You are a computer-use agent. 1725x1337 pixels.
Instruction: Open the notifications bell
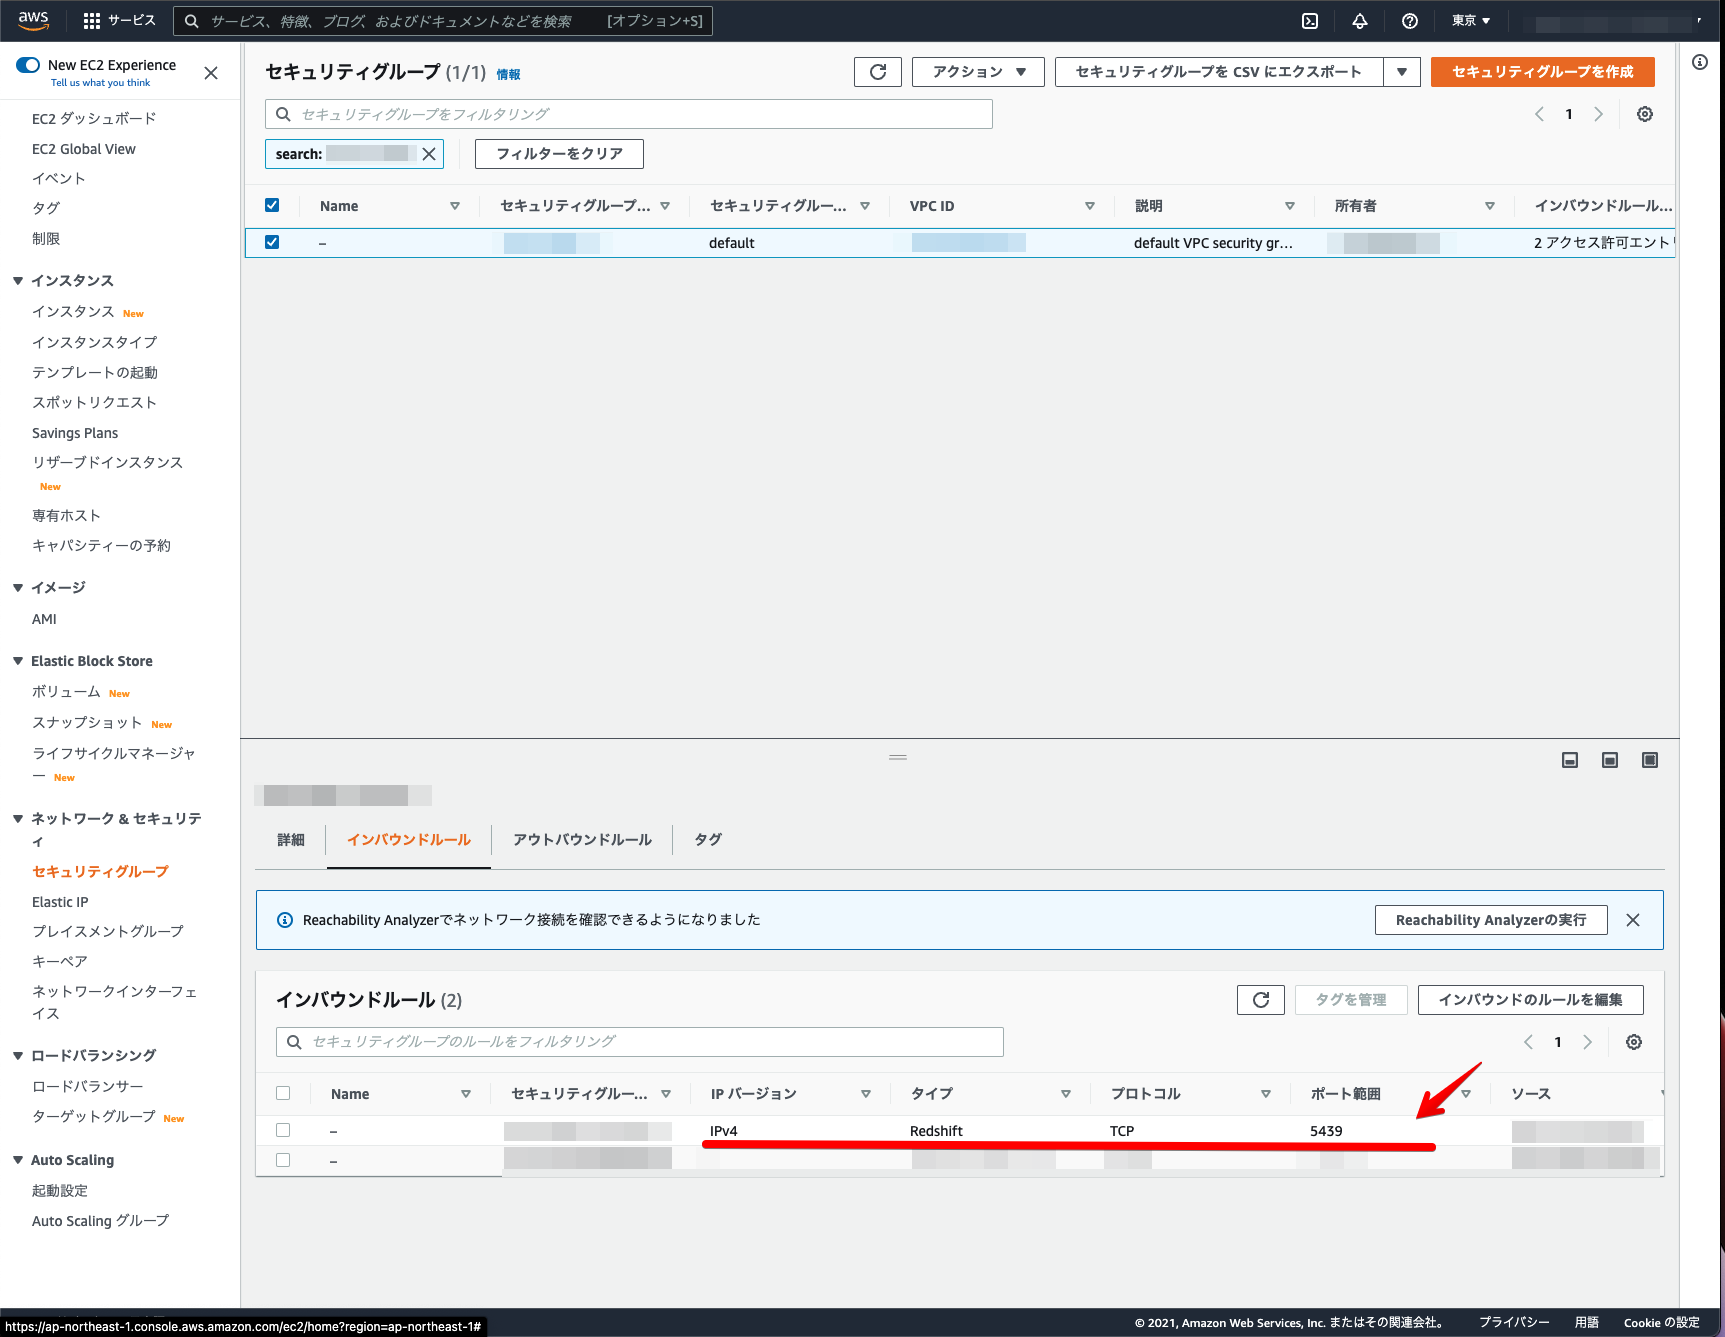point(1360,20)
